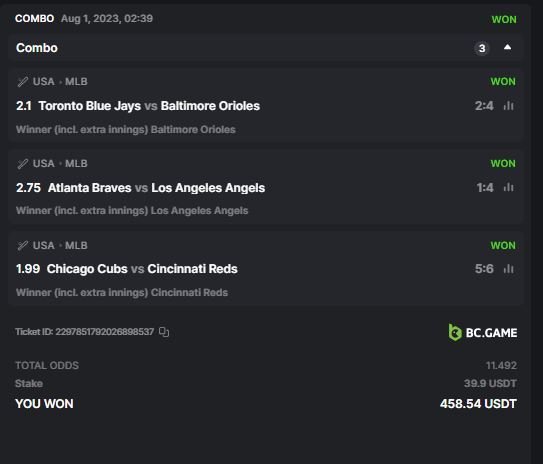
Task: Click the 458.54 USDT winnings amount
Action: pos(478,404)
